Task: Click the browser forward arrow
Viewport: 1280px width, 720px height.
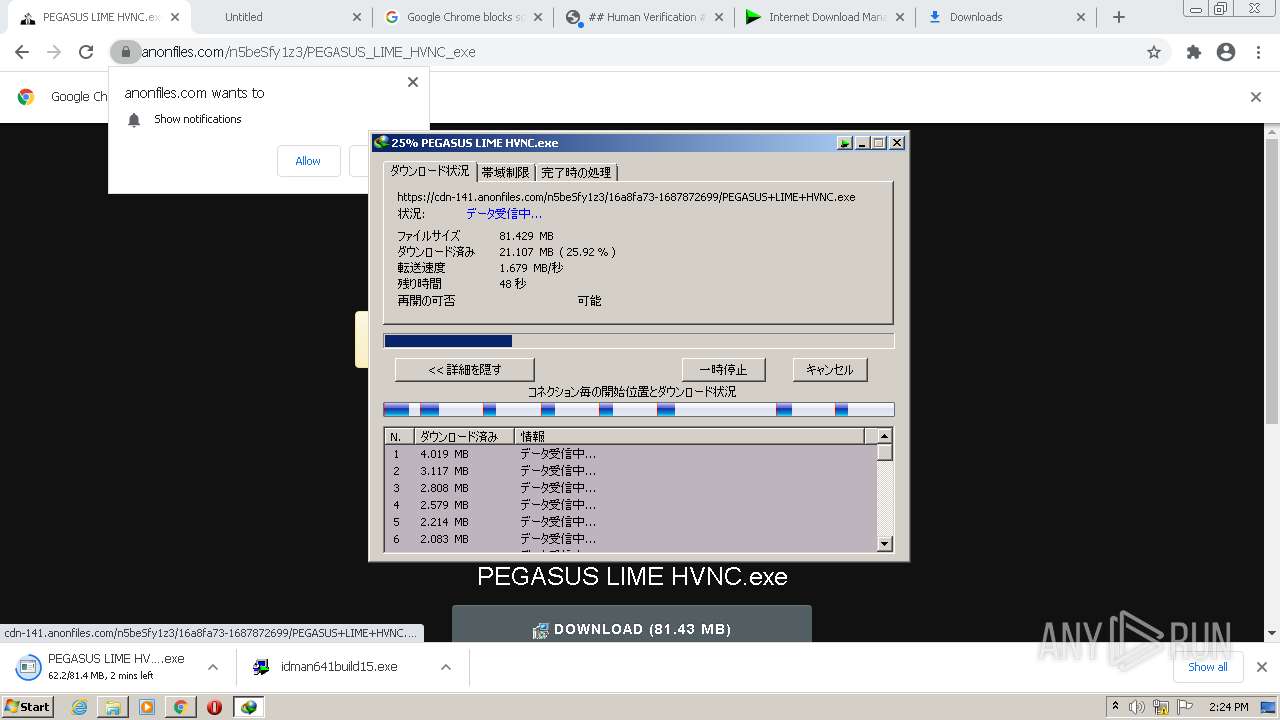Action: (x=54, y=52)
